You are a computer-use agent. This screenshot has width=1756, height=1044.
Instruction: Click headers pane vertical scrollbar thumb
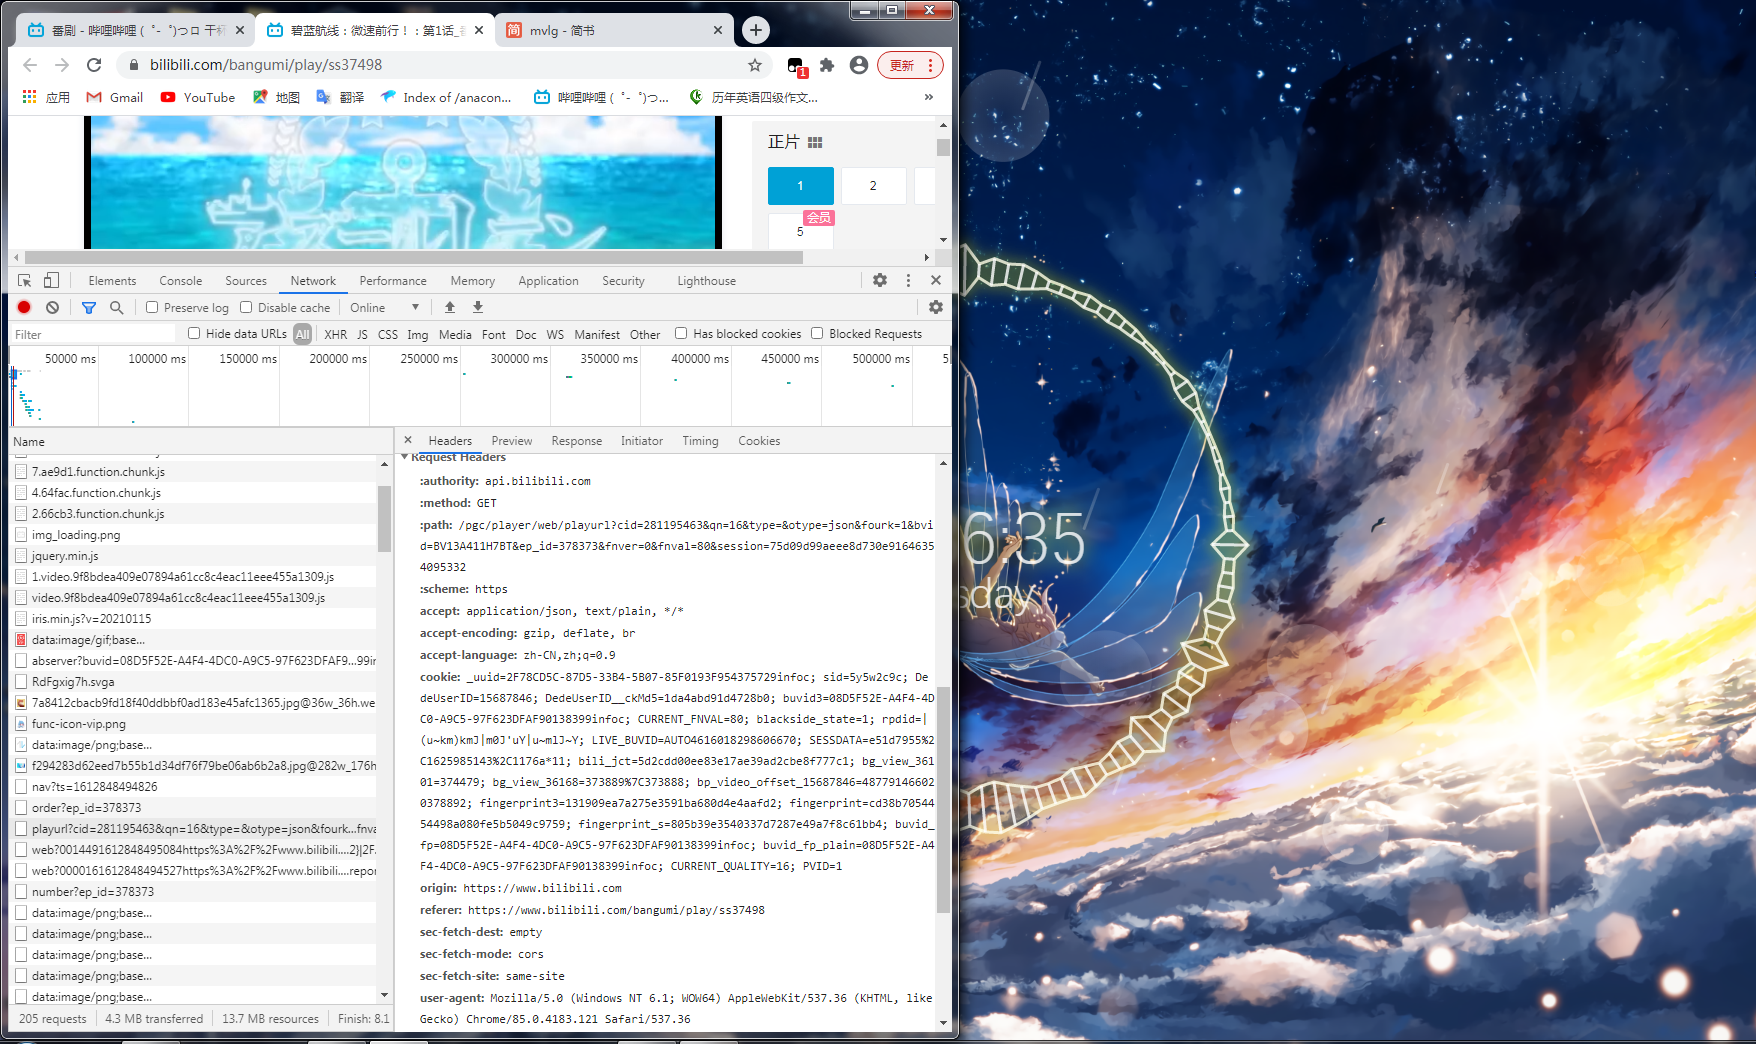coord(943,800)
